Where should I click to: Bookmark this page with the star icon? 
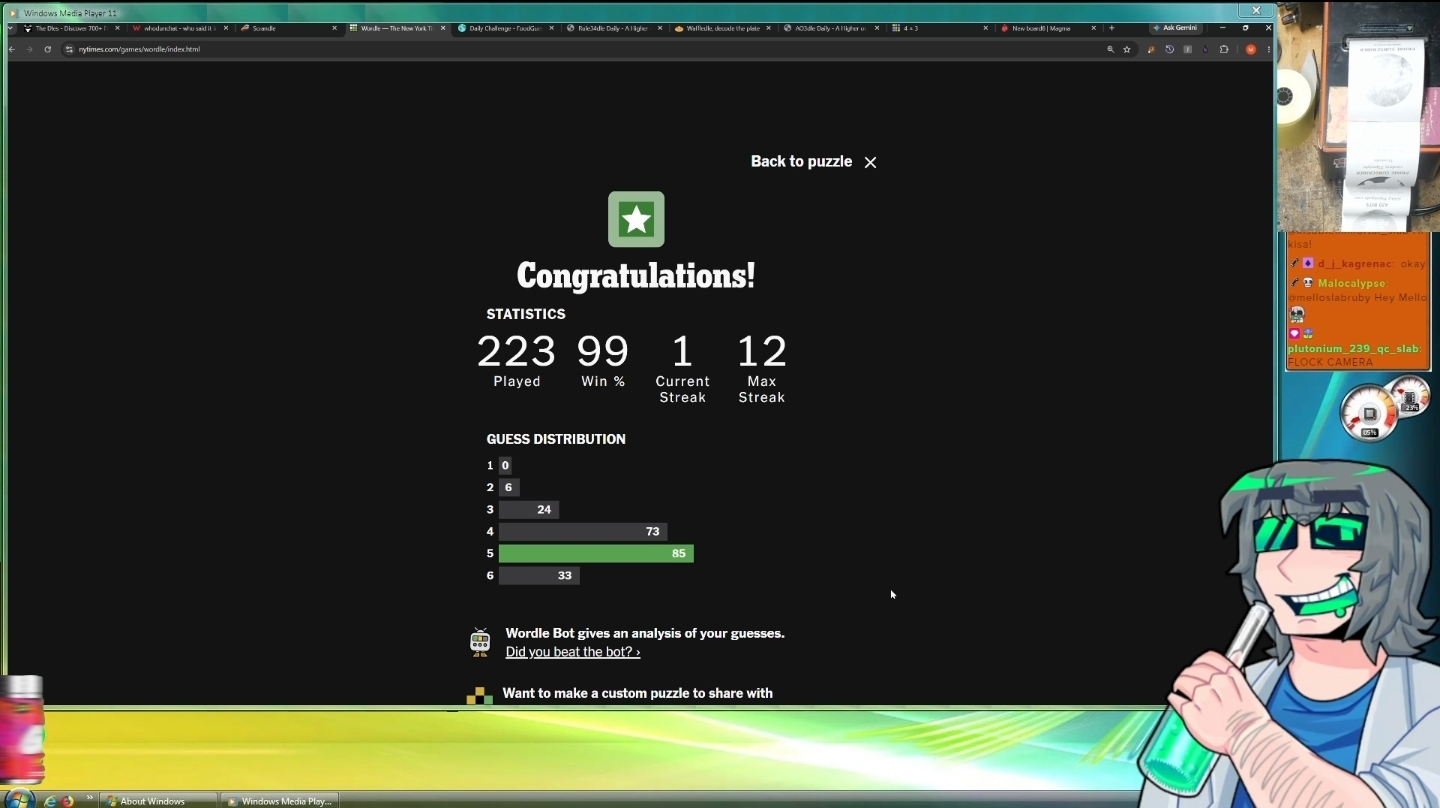point(1127,49)
